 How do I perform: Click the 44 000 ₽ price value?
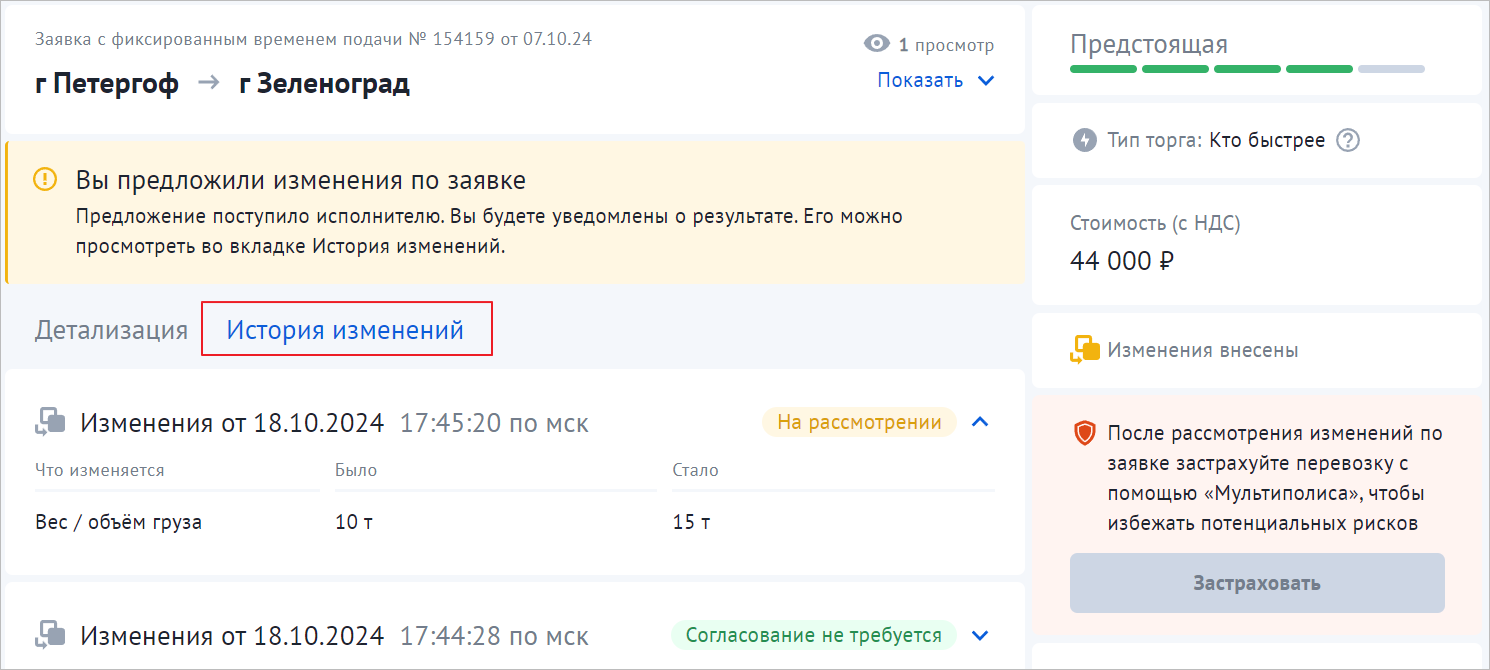click(1122, 262)
